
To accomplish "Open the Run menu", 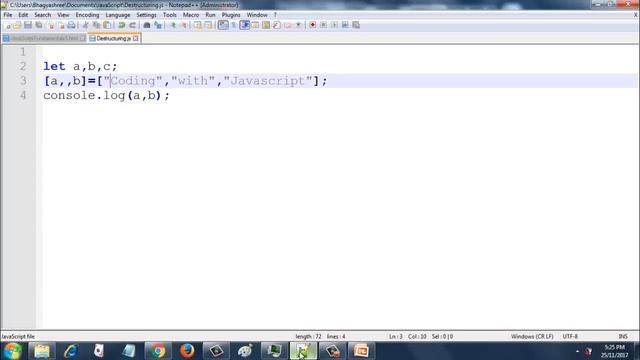I will [210, 15].
